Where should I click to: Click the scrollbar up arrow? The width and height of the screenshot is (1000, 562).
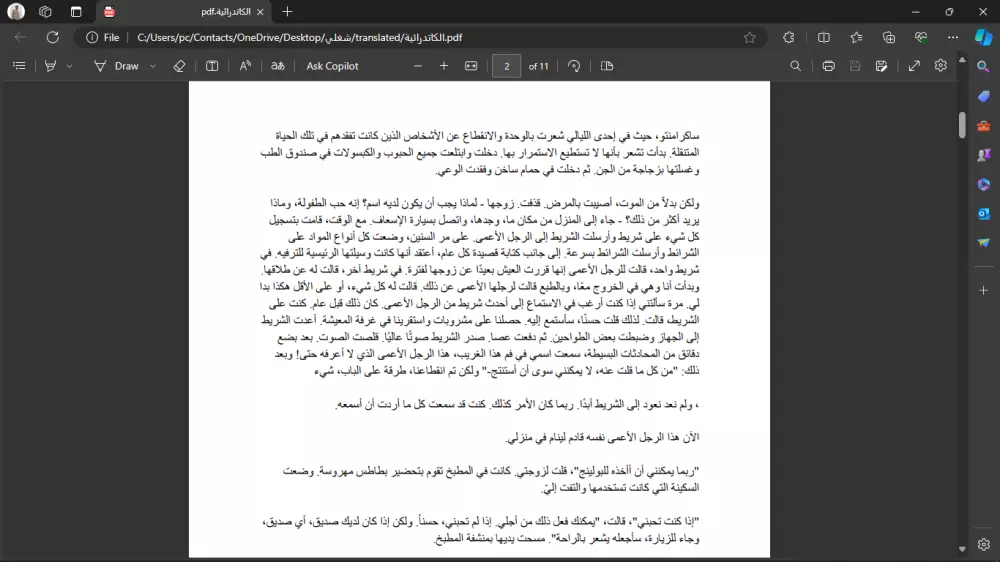pos(962,60)
